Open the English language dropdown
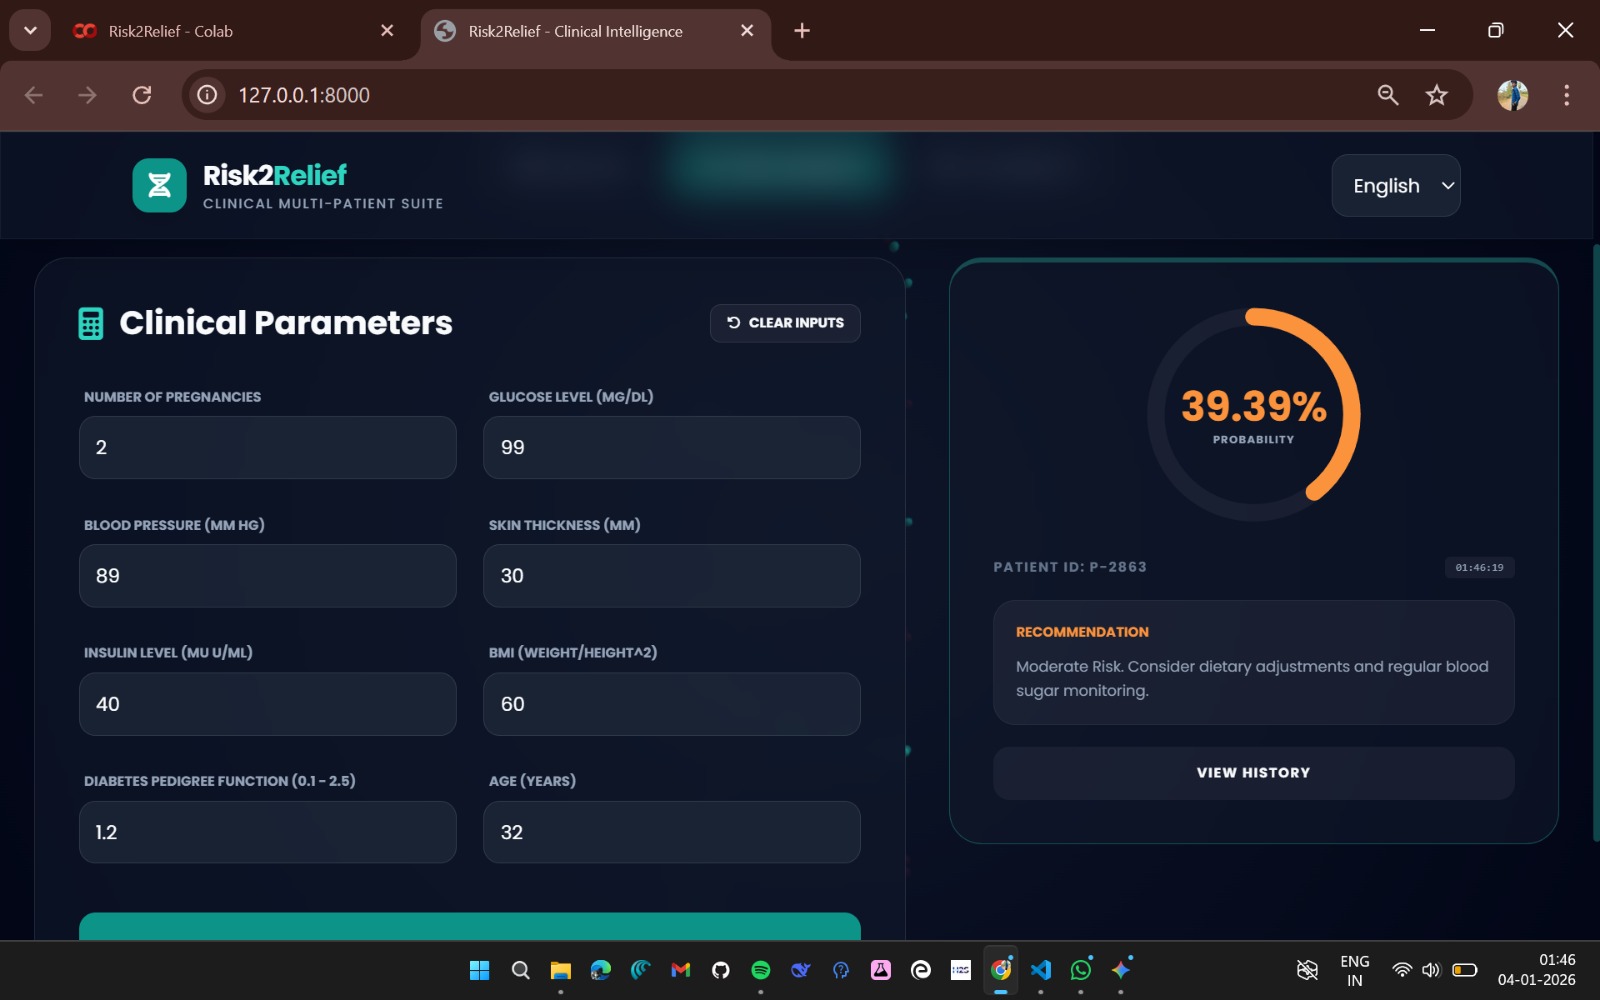1600x1000 pixels. coord(1396,186)
